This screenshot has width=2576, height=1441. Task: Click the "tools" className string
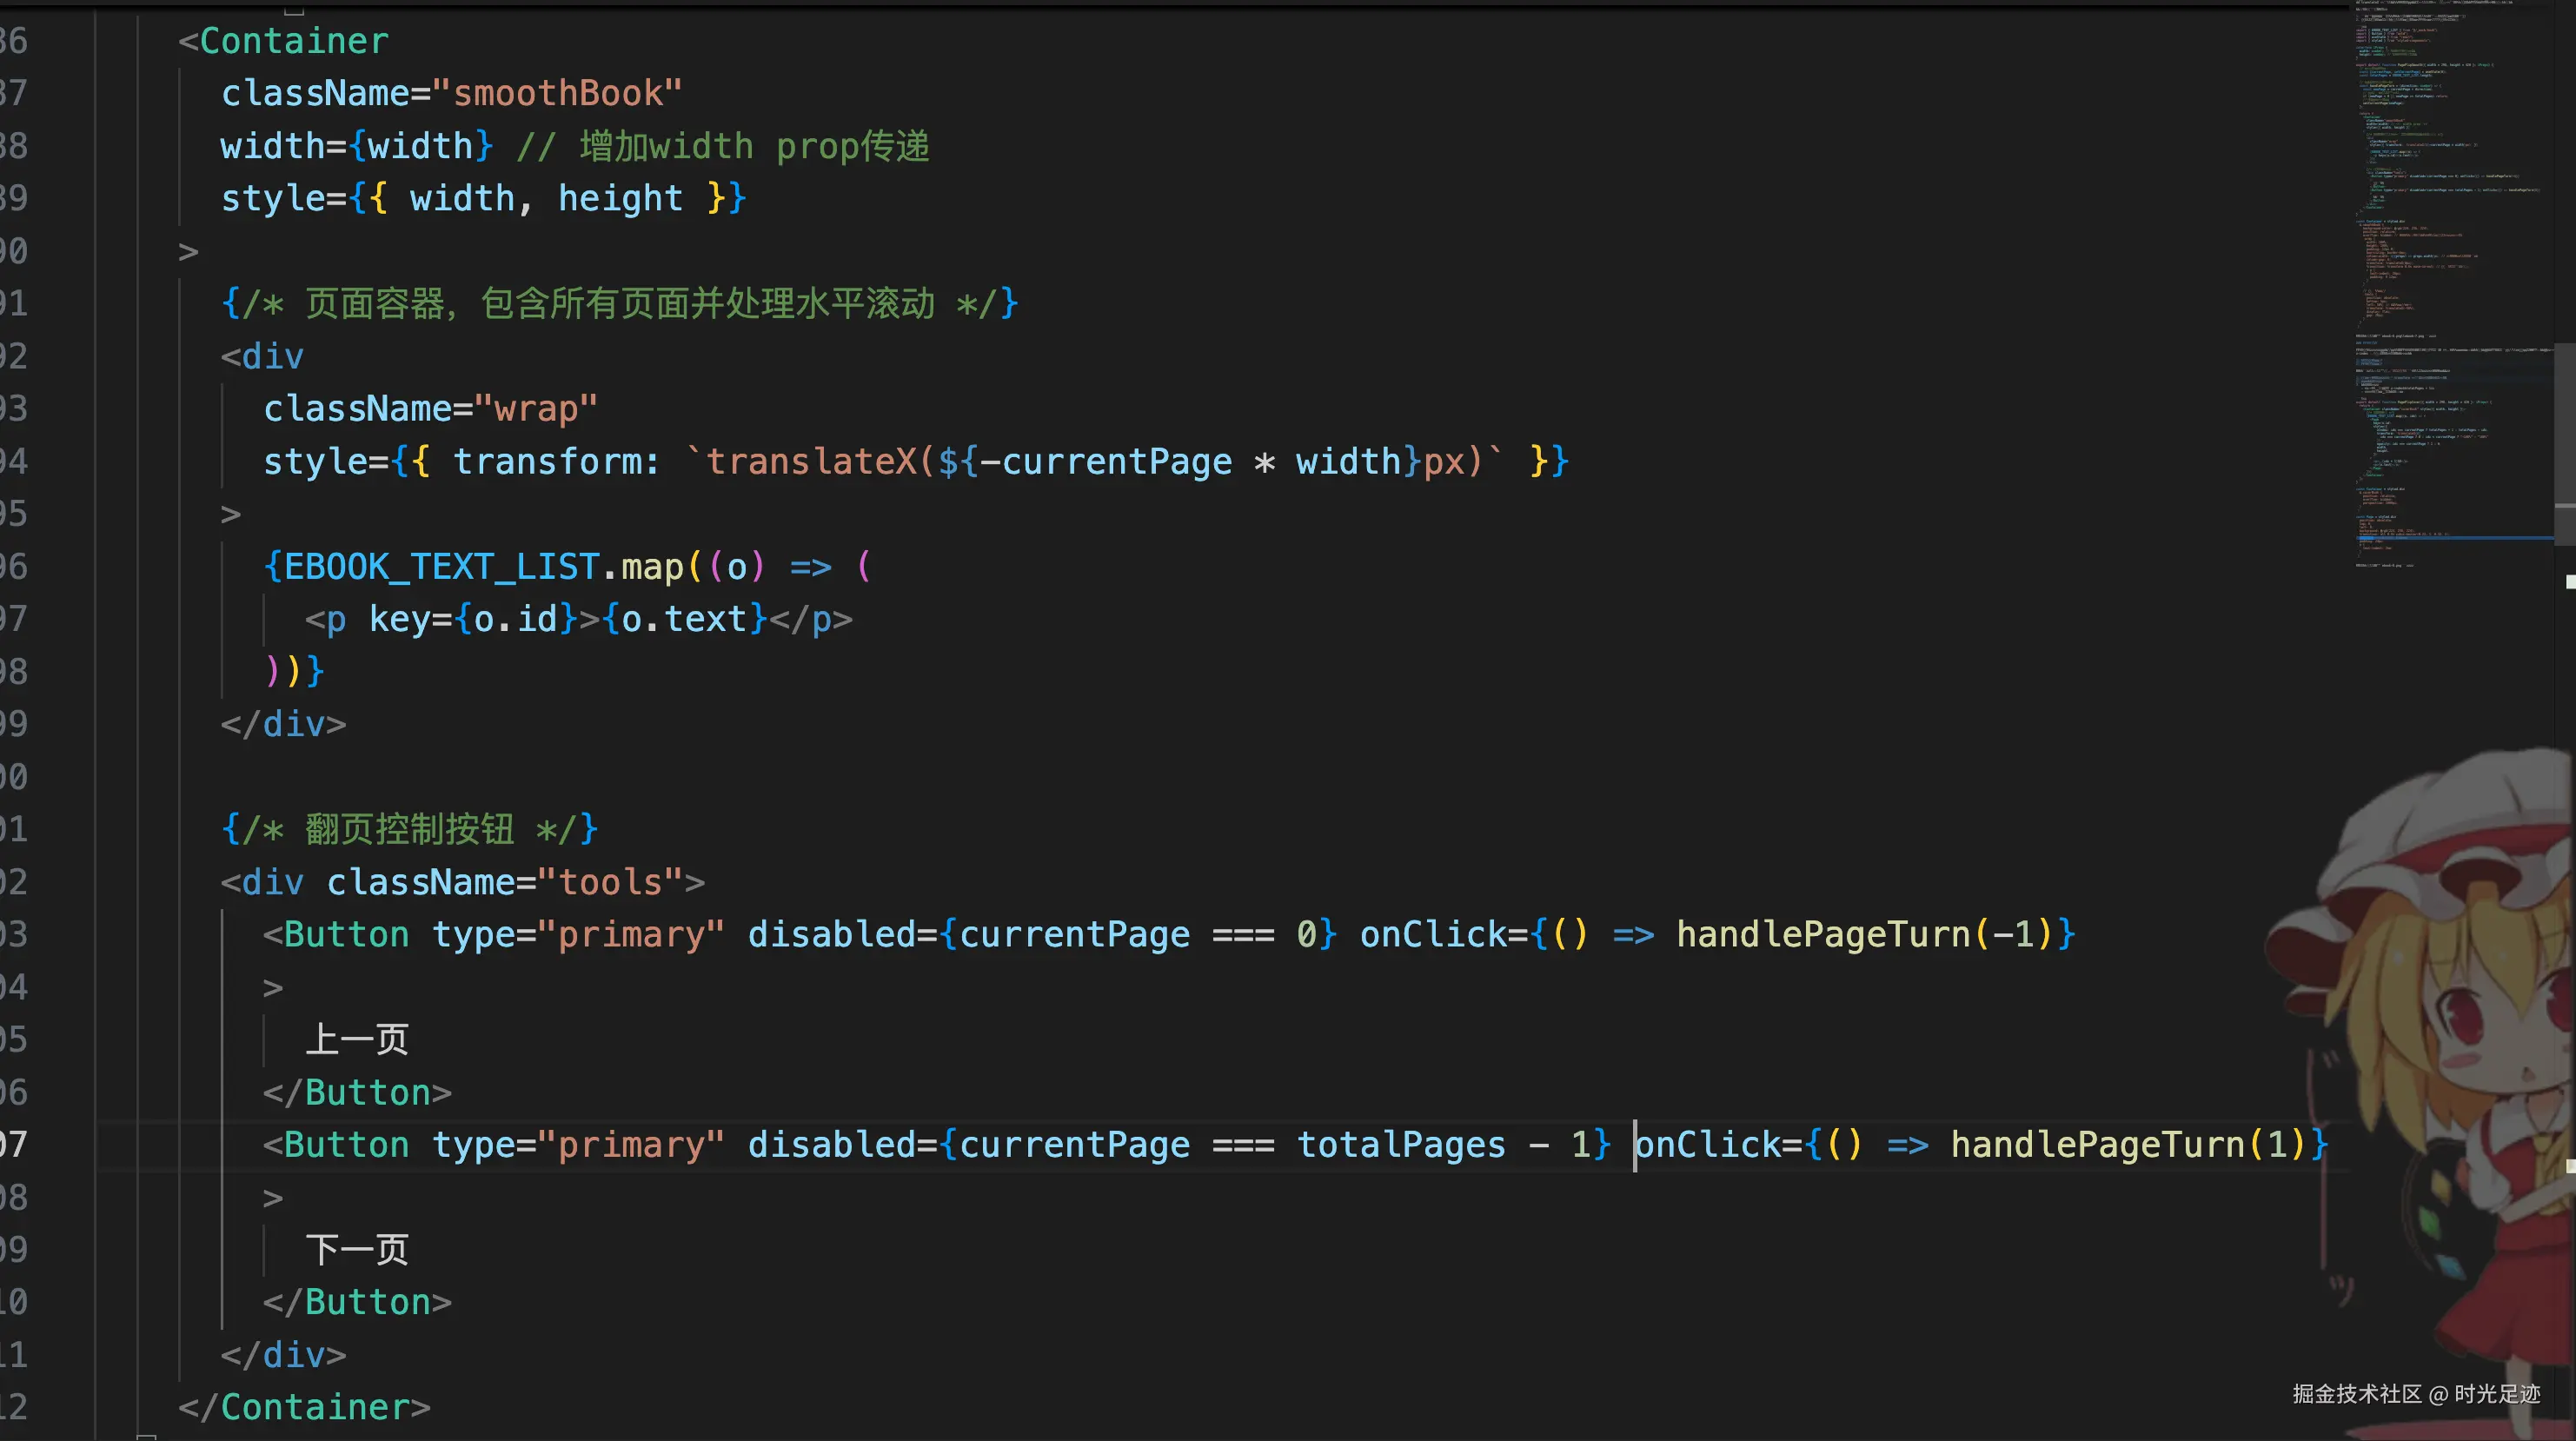pos(610,882)
